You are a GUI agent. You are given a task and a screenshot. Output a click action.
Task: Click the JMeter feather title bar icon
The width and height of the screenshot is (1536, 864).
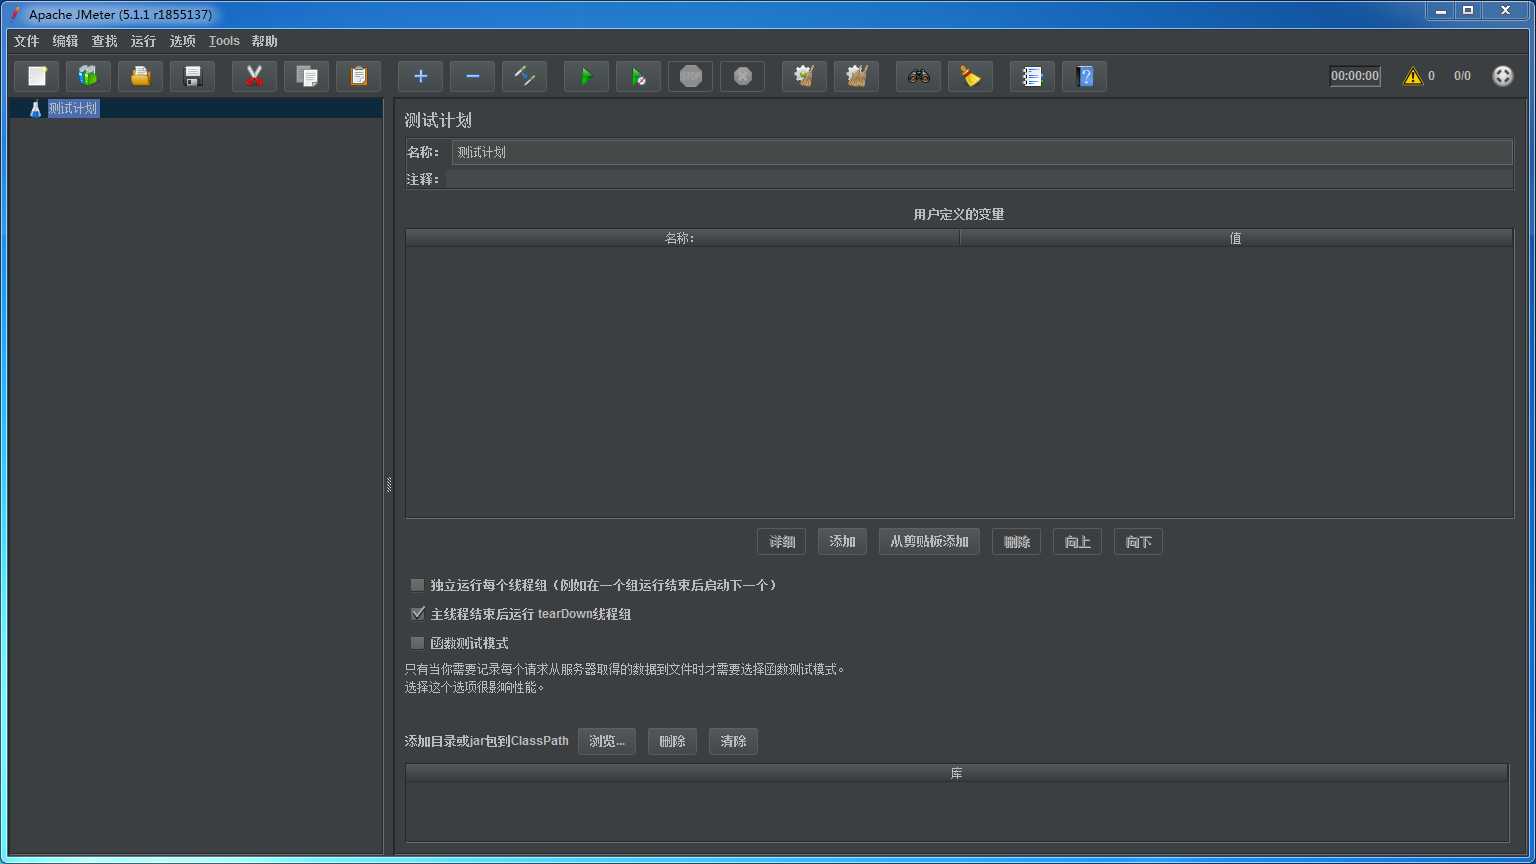click(15, 14)
